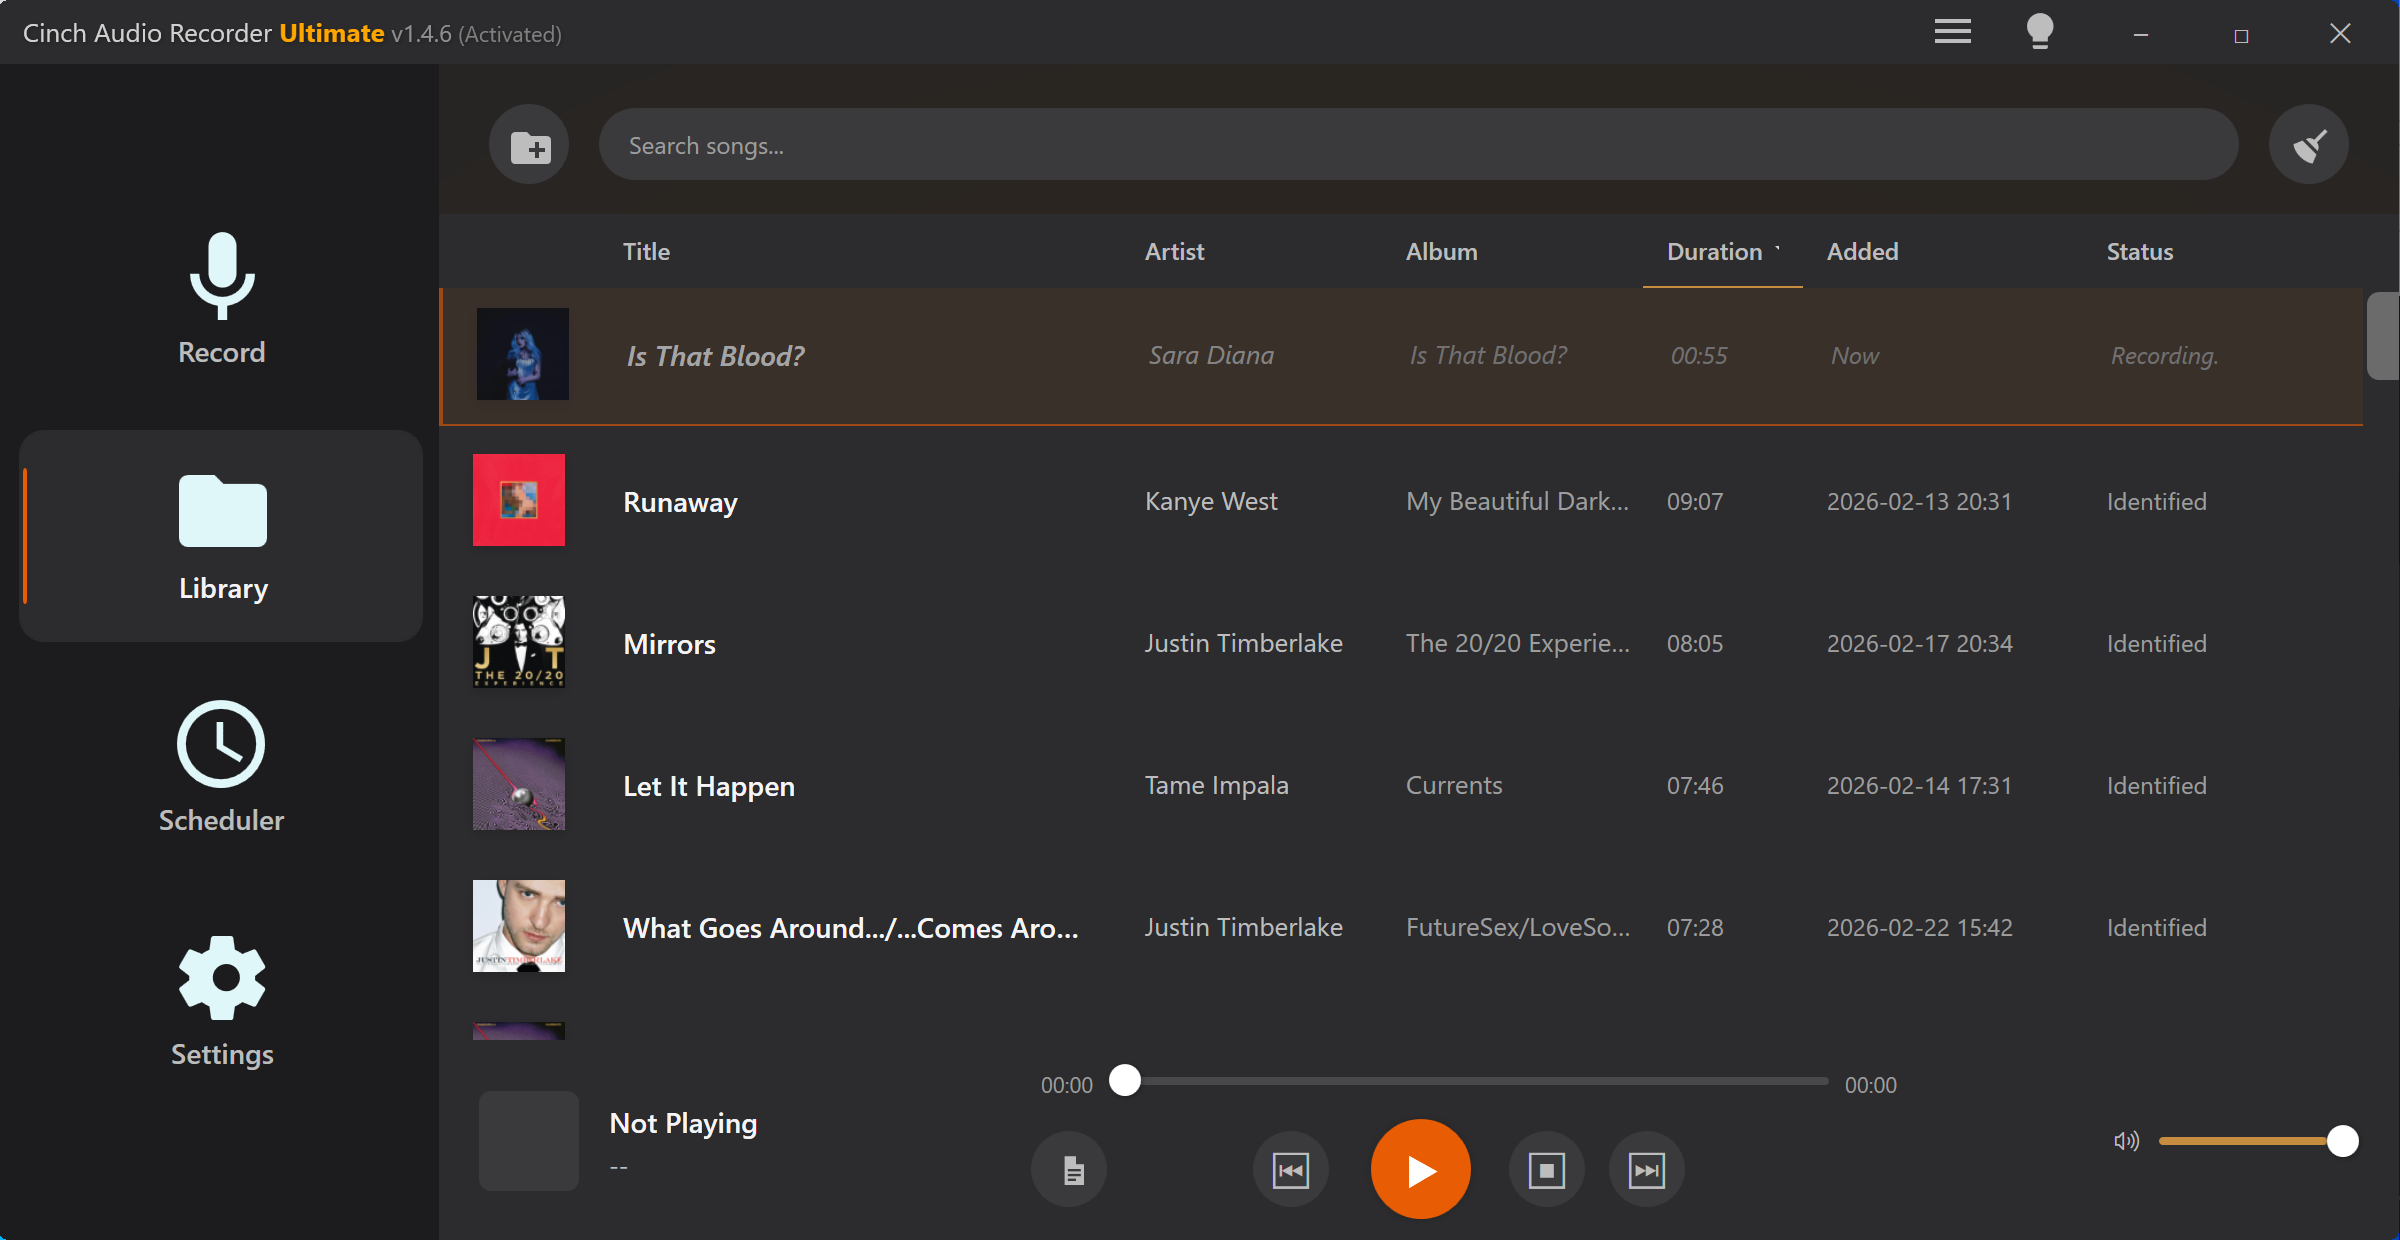Click album "Currents"
This screenshot has height=1240, width=2400.
click(x=1453, y=785)
